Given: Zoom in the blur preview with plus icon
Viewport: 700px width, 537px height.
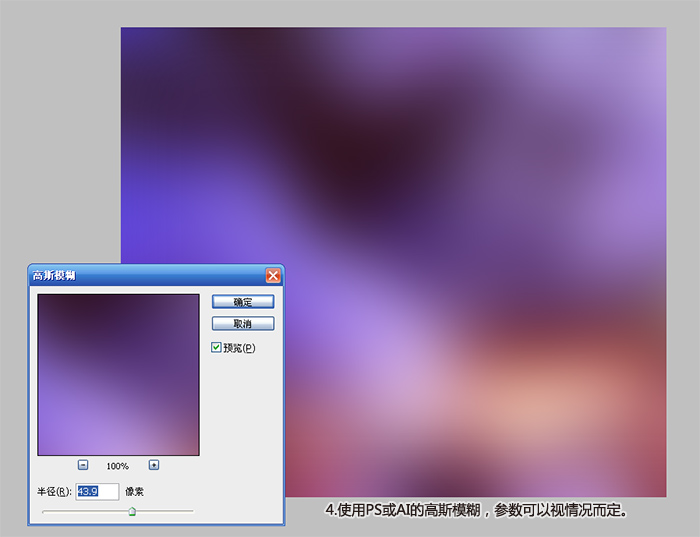Looking at the screenshot, I should (154, 465).
